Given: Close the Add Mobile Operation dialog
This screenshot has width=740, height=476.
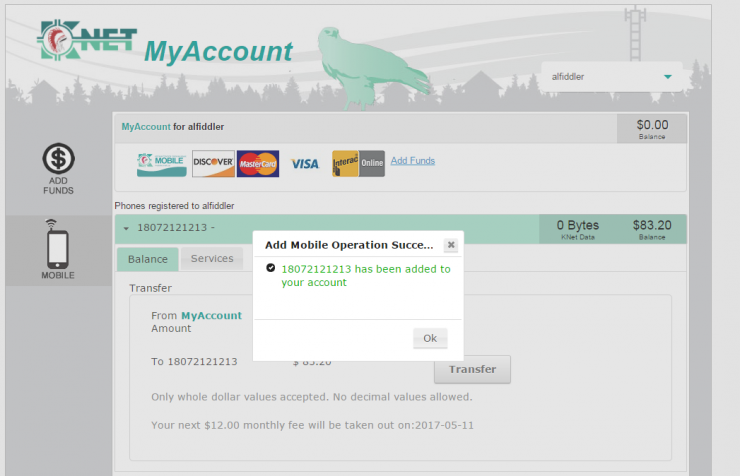Looking at the screenshot, I should 451,245.
